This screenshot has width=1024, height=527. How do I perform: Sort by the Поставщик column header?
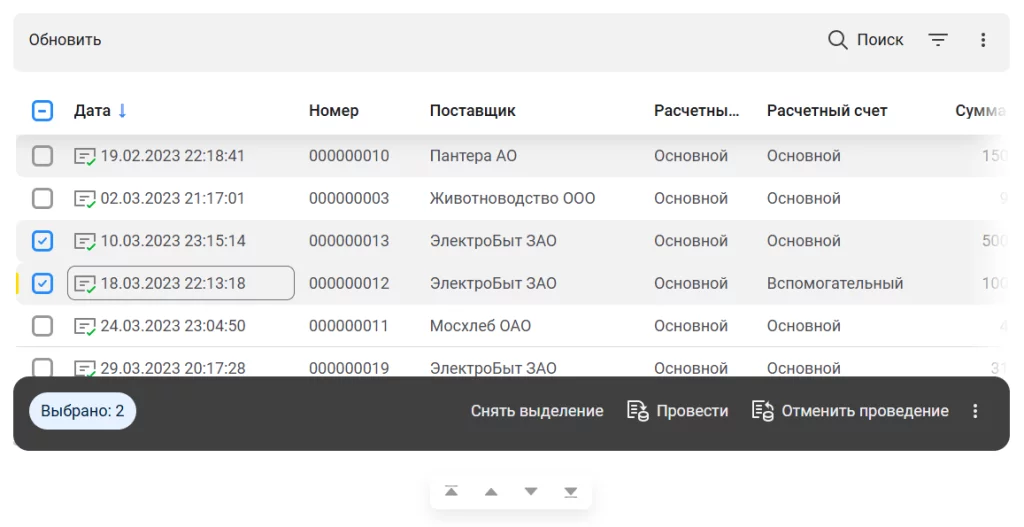tap(472, 111)
